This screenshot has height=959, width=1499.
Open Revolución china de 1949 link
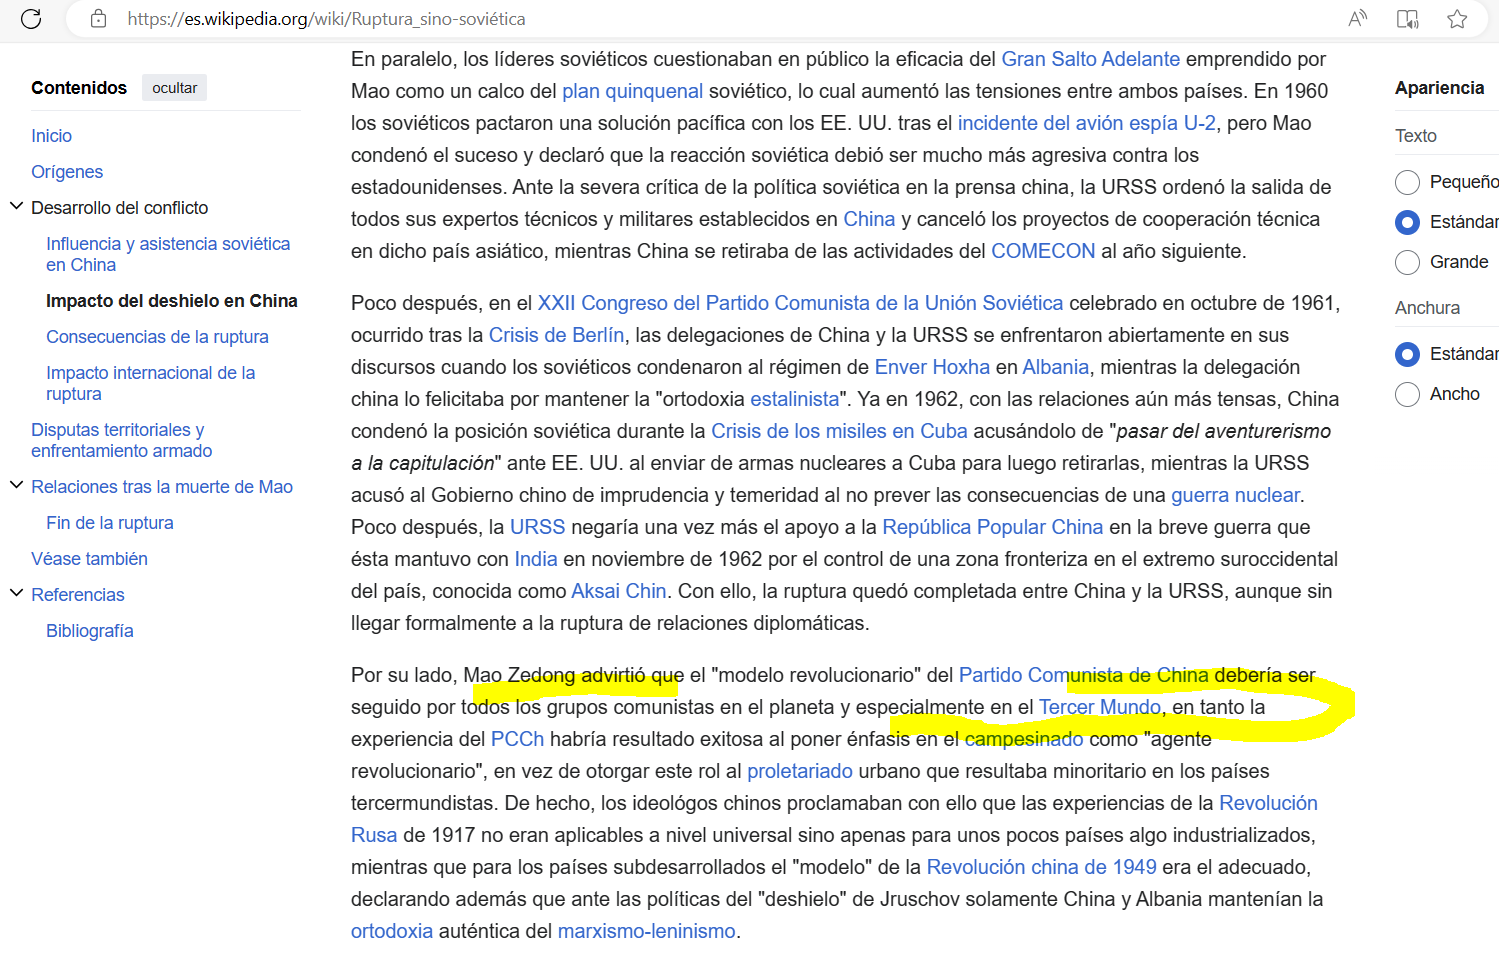tap(1041, 867)
